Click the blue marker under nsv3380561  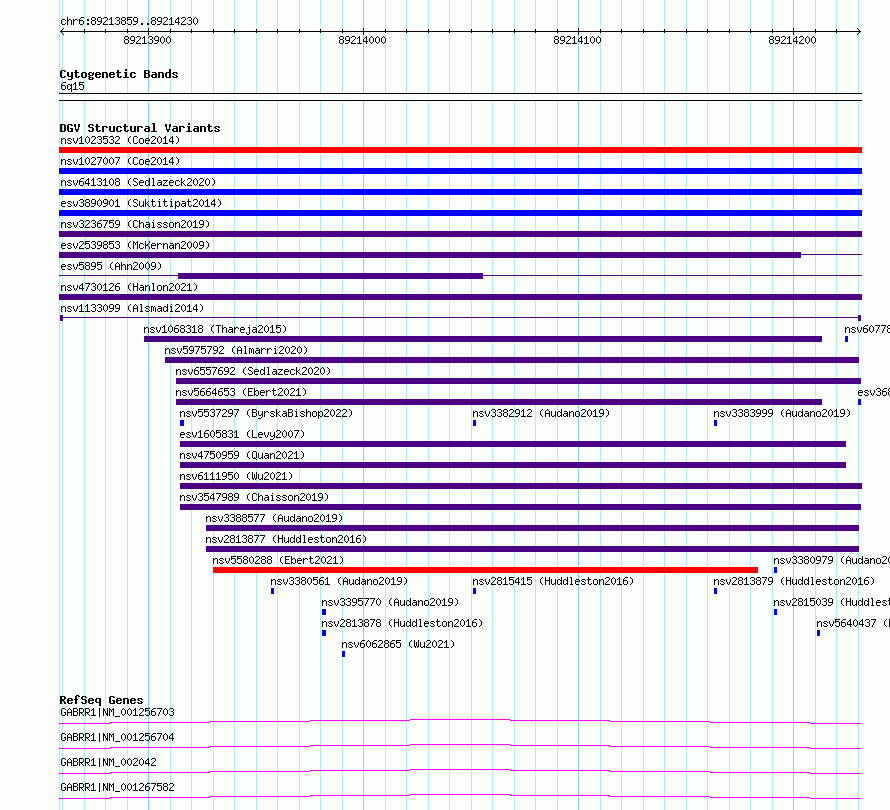(272, 591)
